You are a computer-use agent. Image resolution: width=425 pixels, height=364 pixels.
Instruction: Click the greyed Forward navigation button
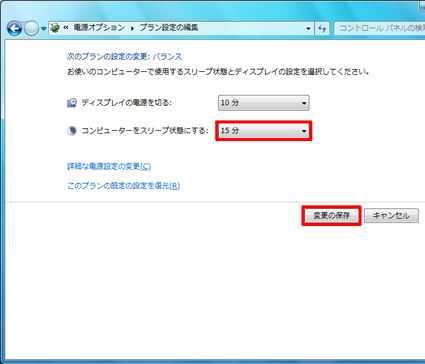(32, 29)
